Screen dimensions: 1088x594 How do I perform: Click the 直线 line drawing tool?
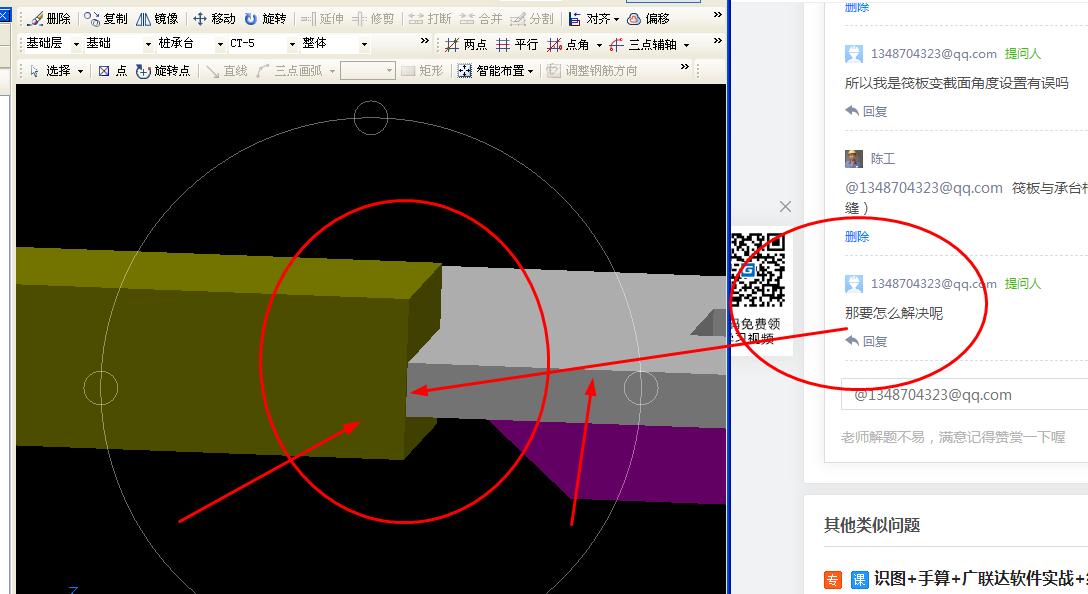(227, 71)
